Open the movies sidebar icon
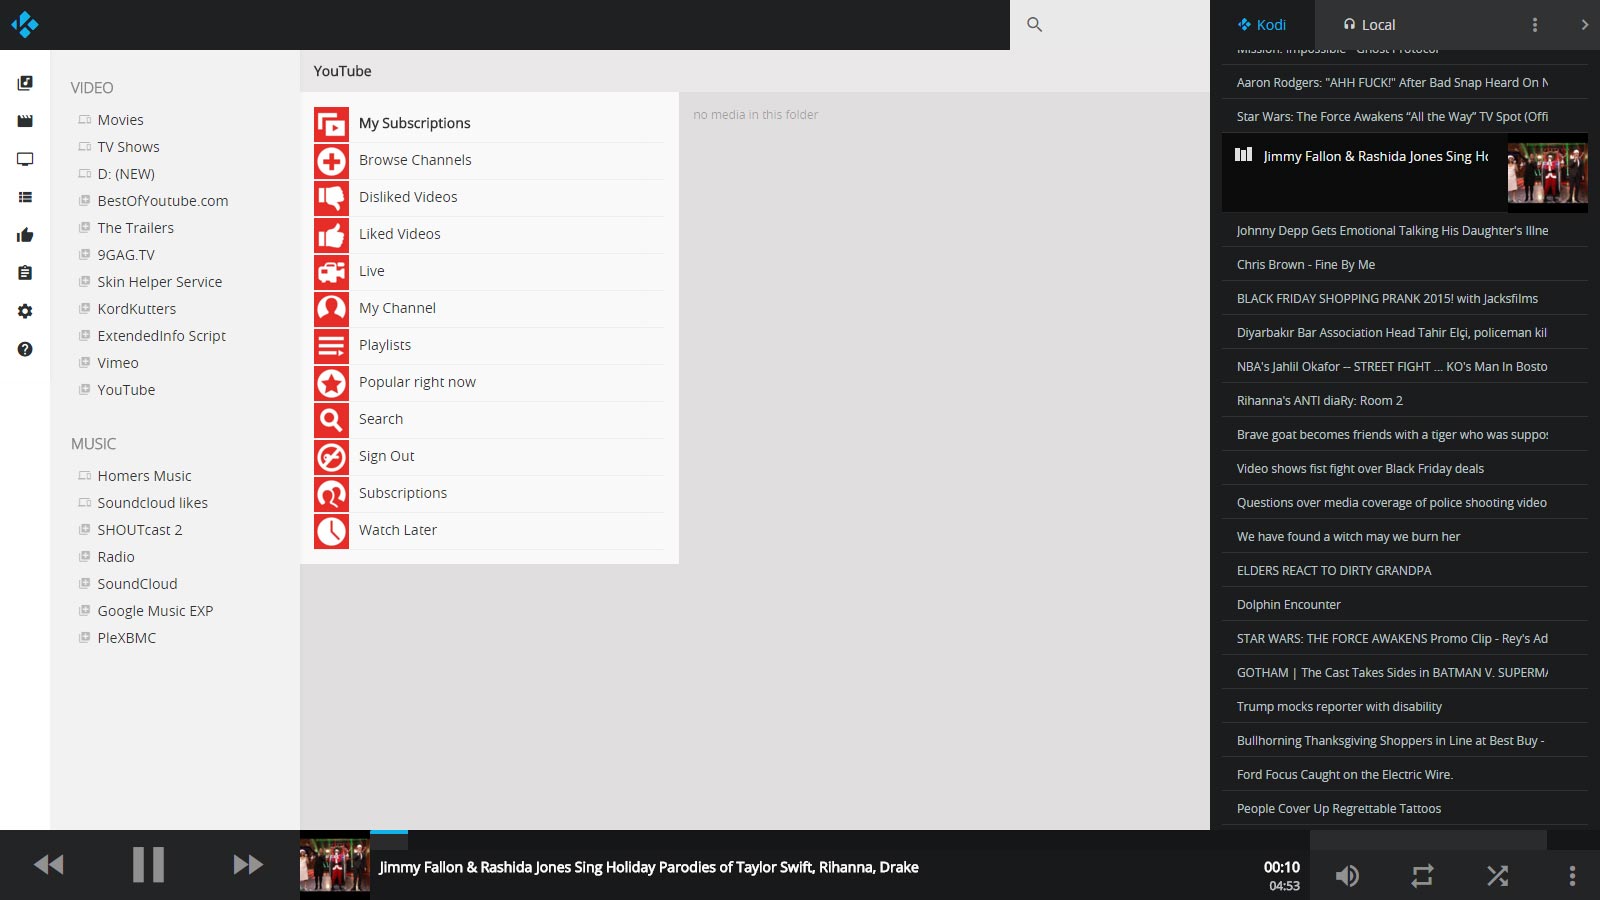 point(25,121)
